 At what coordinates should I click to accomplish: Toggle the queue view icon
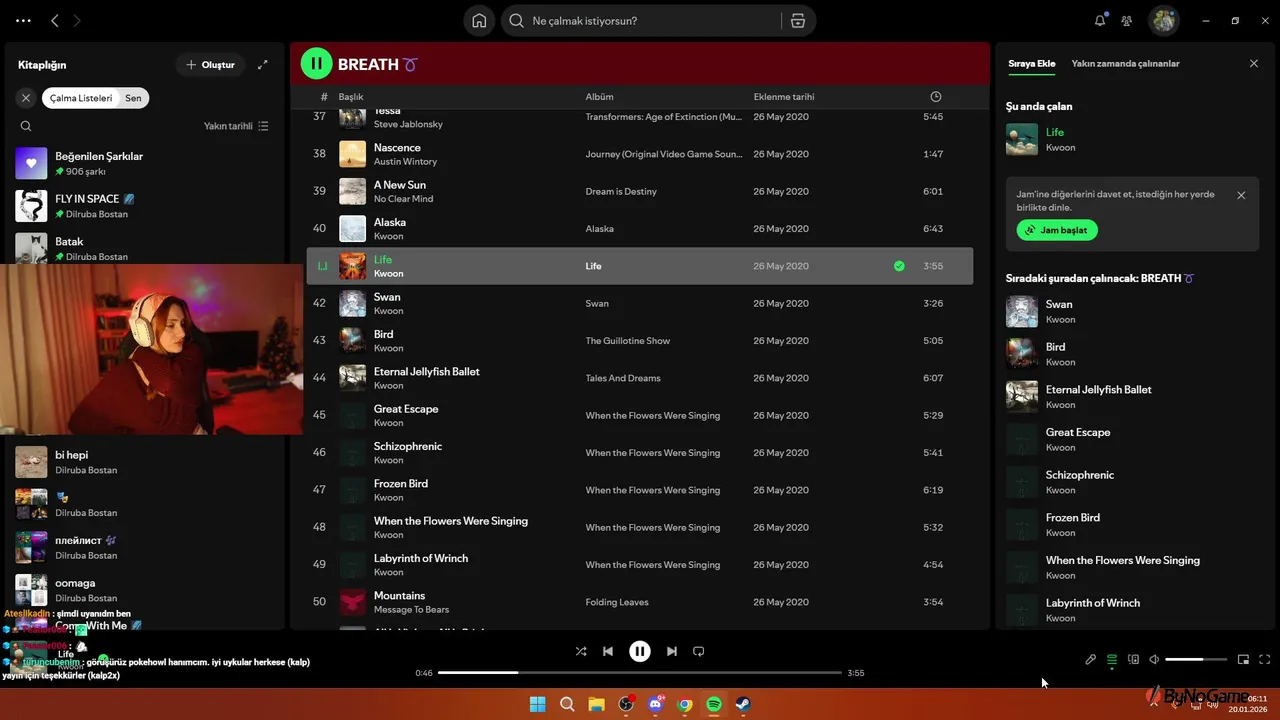click(x=1112, y=659)
